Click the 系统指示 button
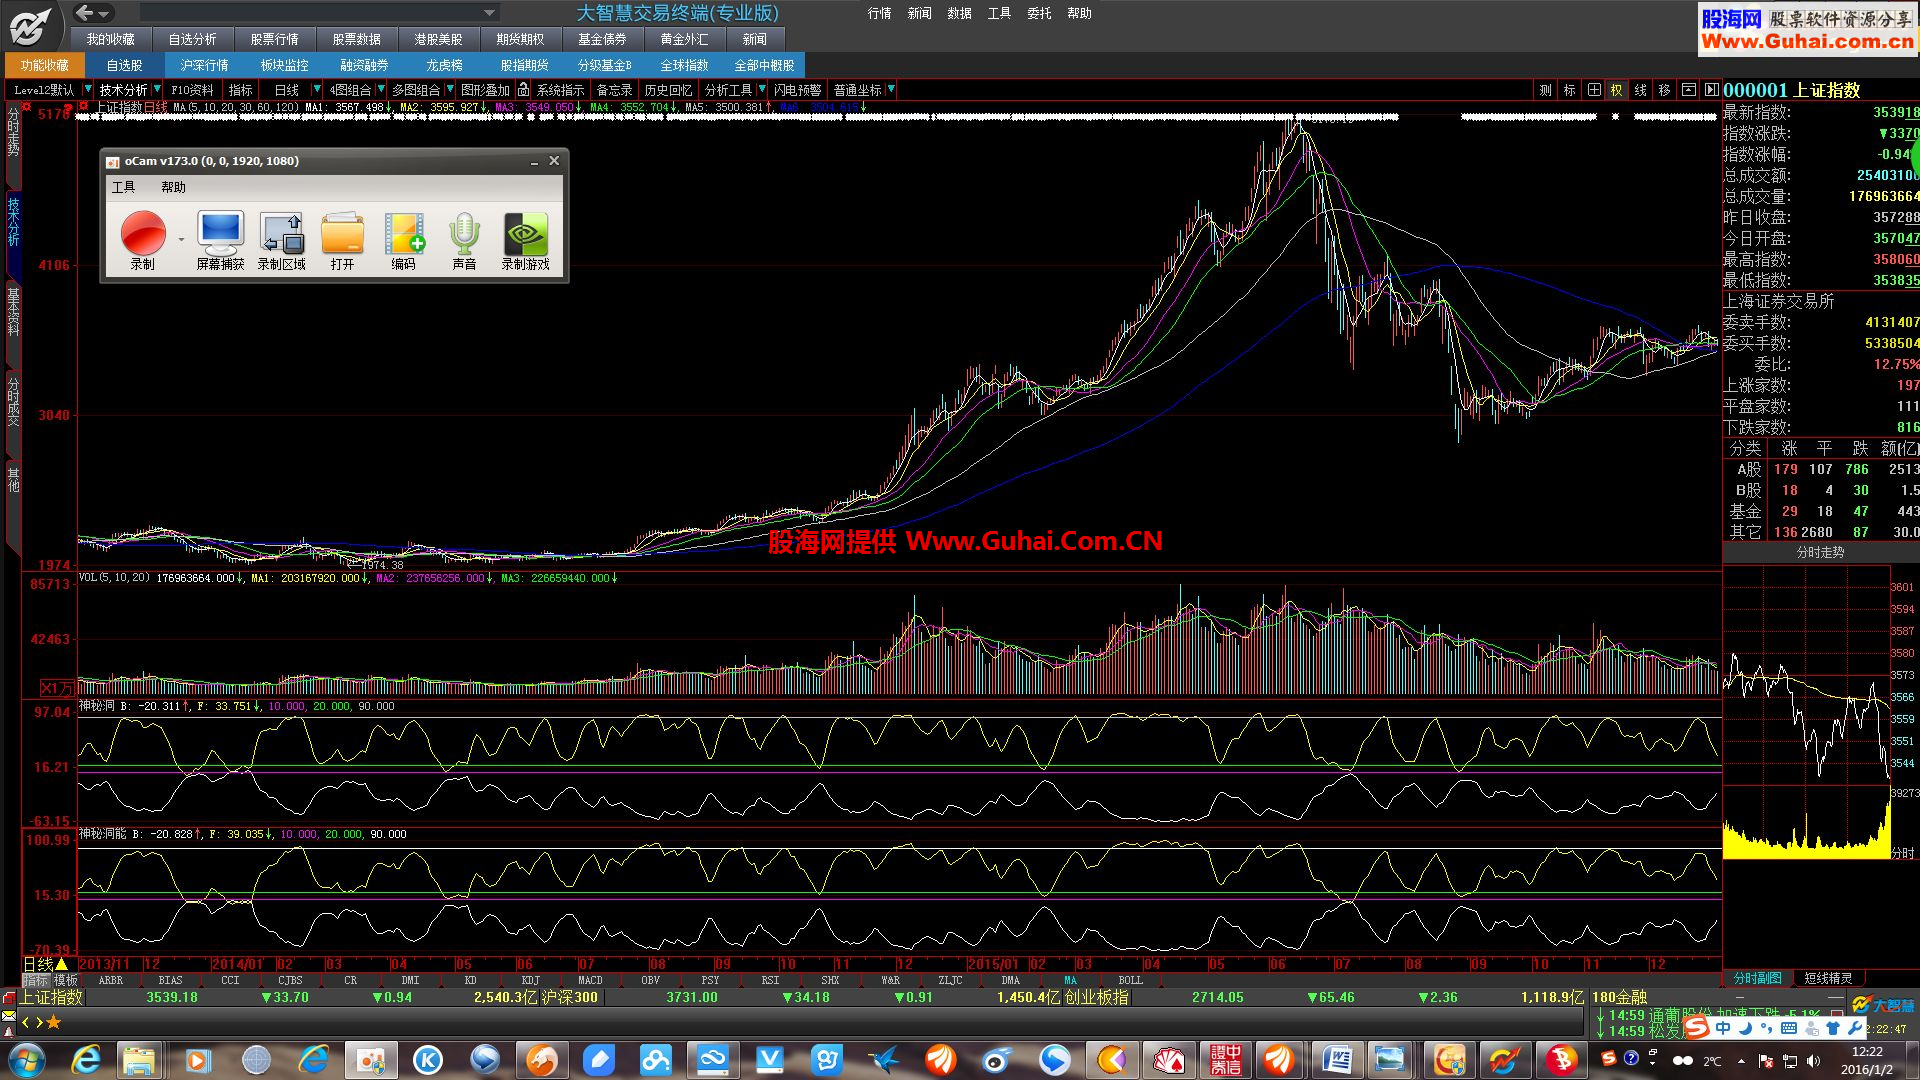 [x=560, y=90]
